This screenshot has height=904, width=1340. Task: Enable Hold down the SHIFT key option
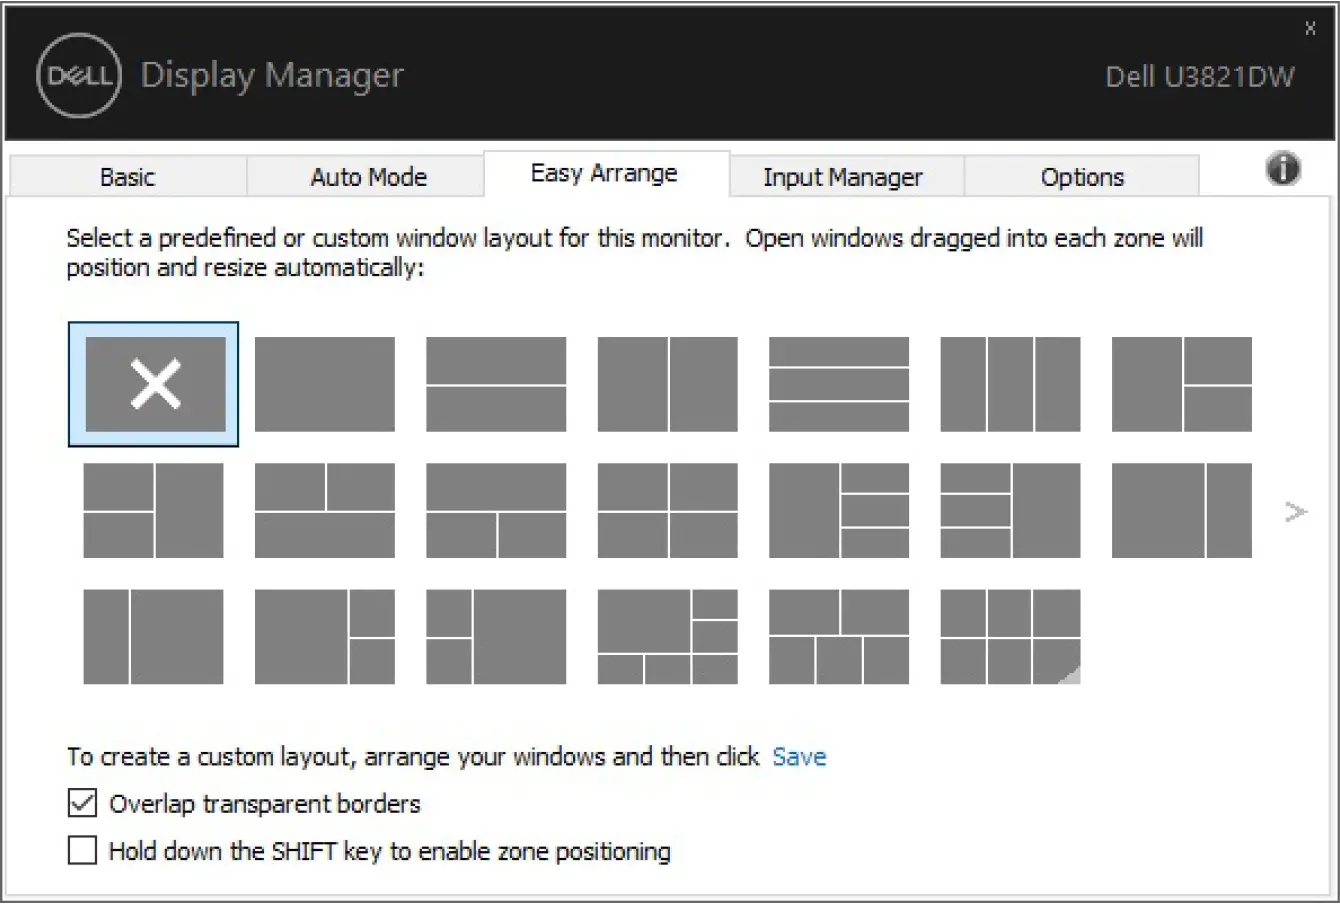[82, 851]
